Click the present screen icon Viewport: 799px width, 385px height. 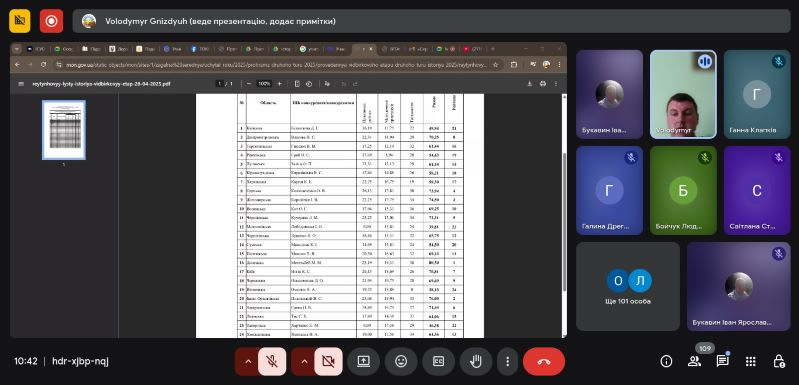(363, 362)
